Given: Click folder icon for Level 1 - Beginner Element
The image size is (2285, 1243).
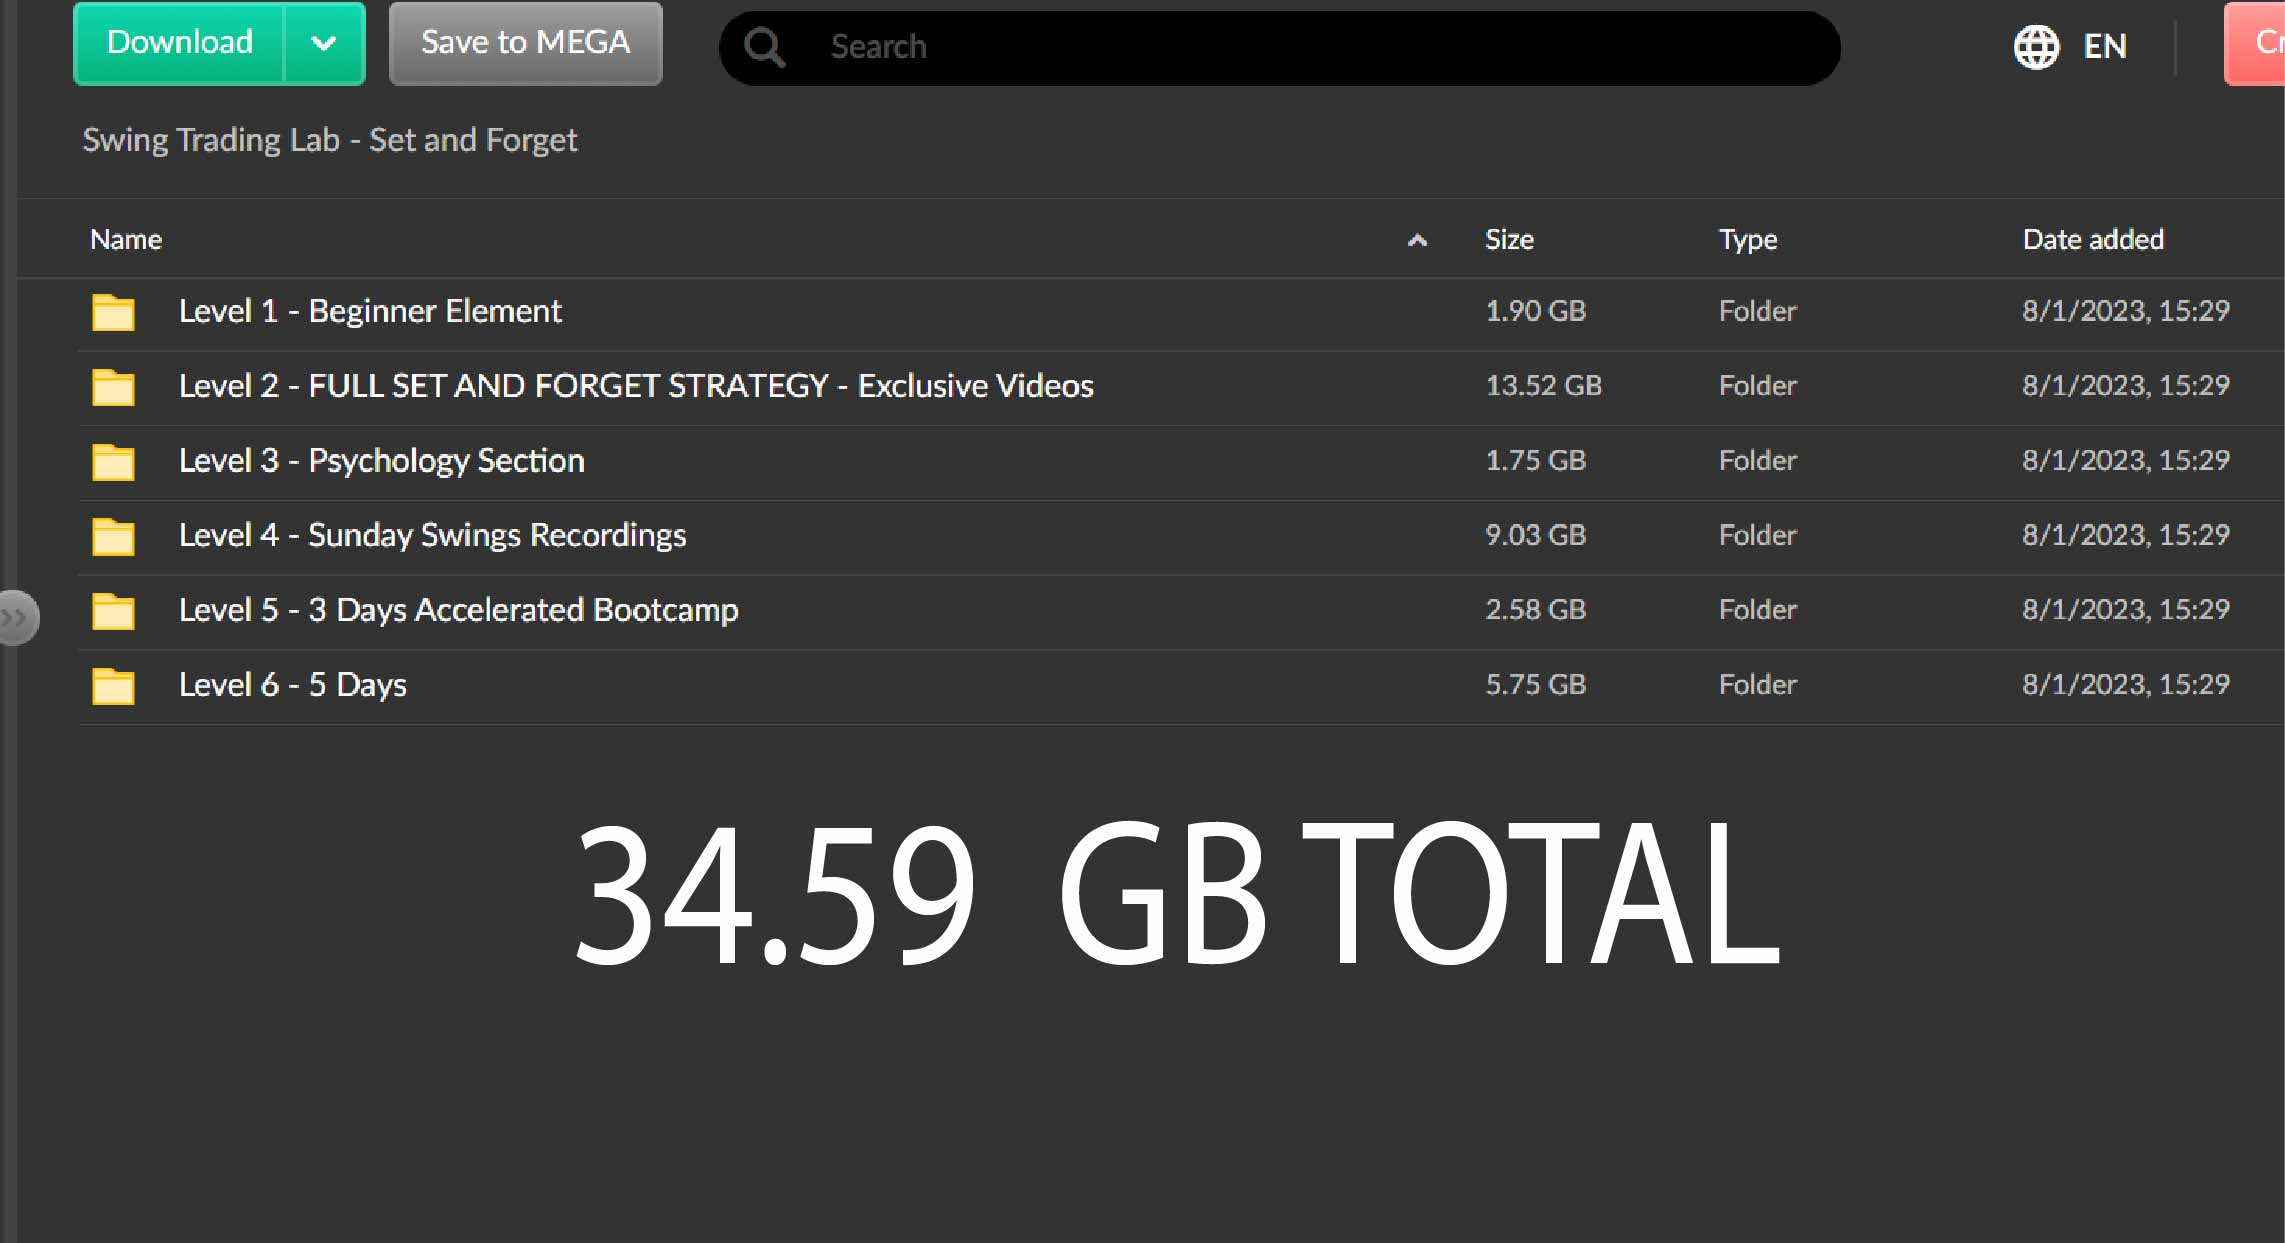Looking at the screenshot, I should point(113,312).
